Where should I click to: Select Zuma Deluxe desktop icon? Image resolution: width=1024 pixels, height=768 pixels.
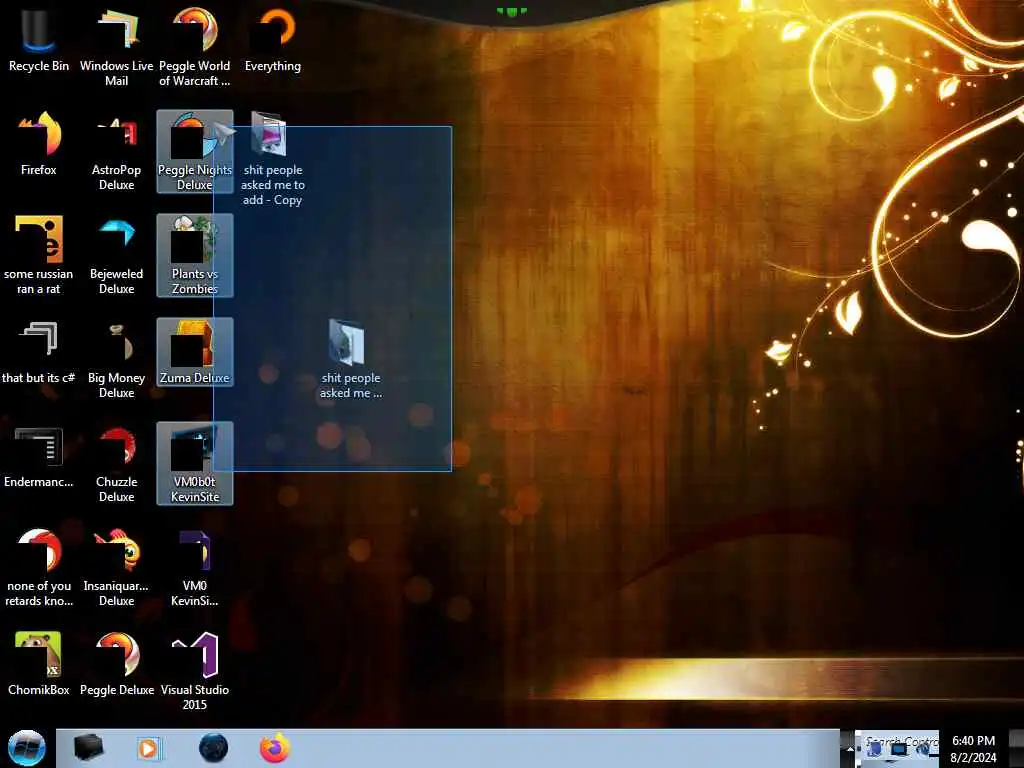click(x=195, y=353)
